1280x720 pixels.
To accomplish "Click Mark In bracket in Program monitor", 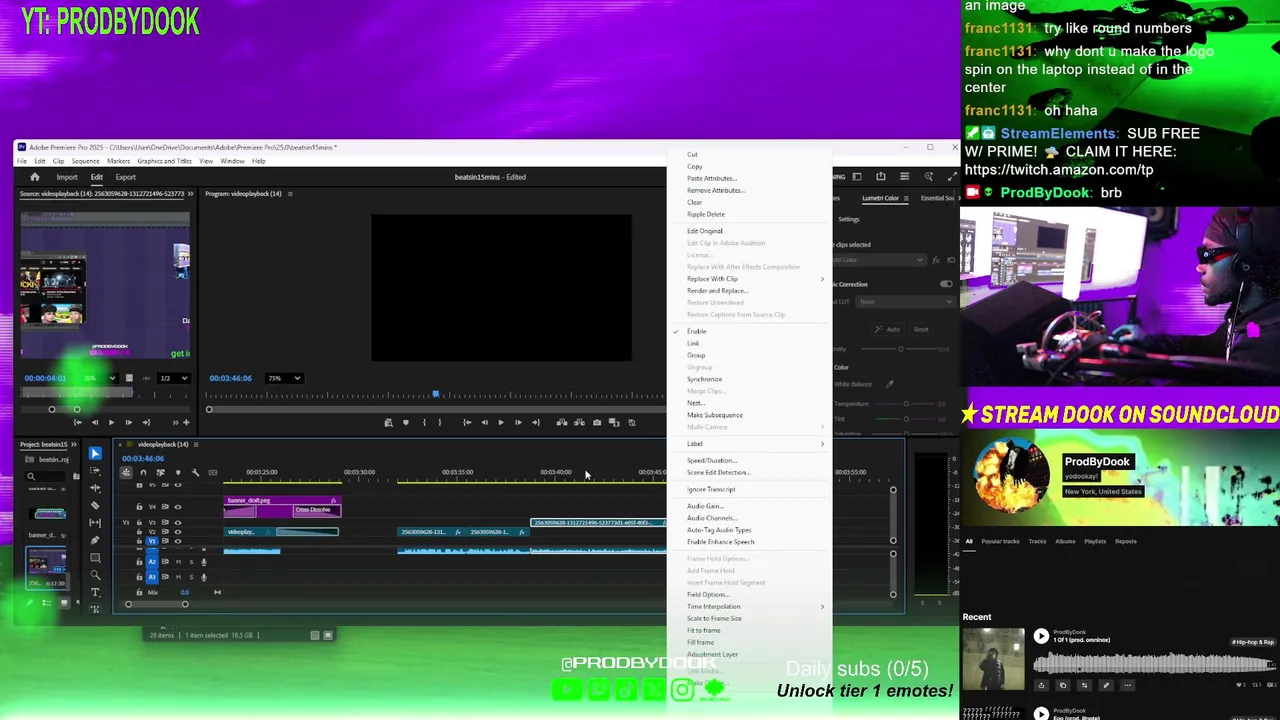I will click(x=424, y=423).
